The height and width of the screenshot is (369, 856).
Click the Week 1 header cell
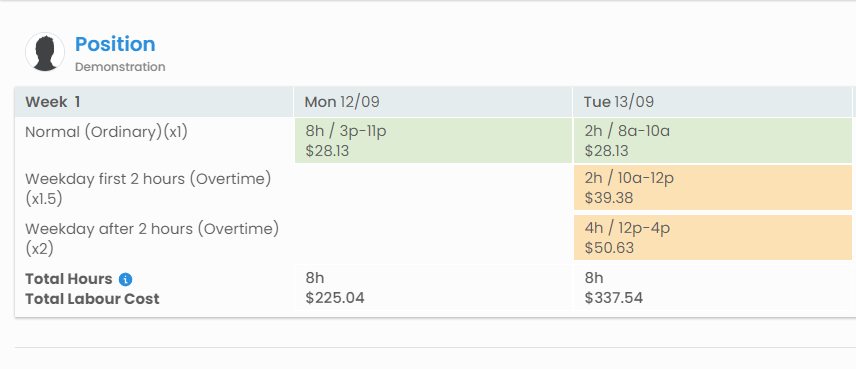(154, 102)
